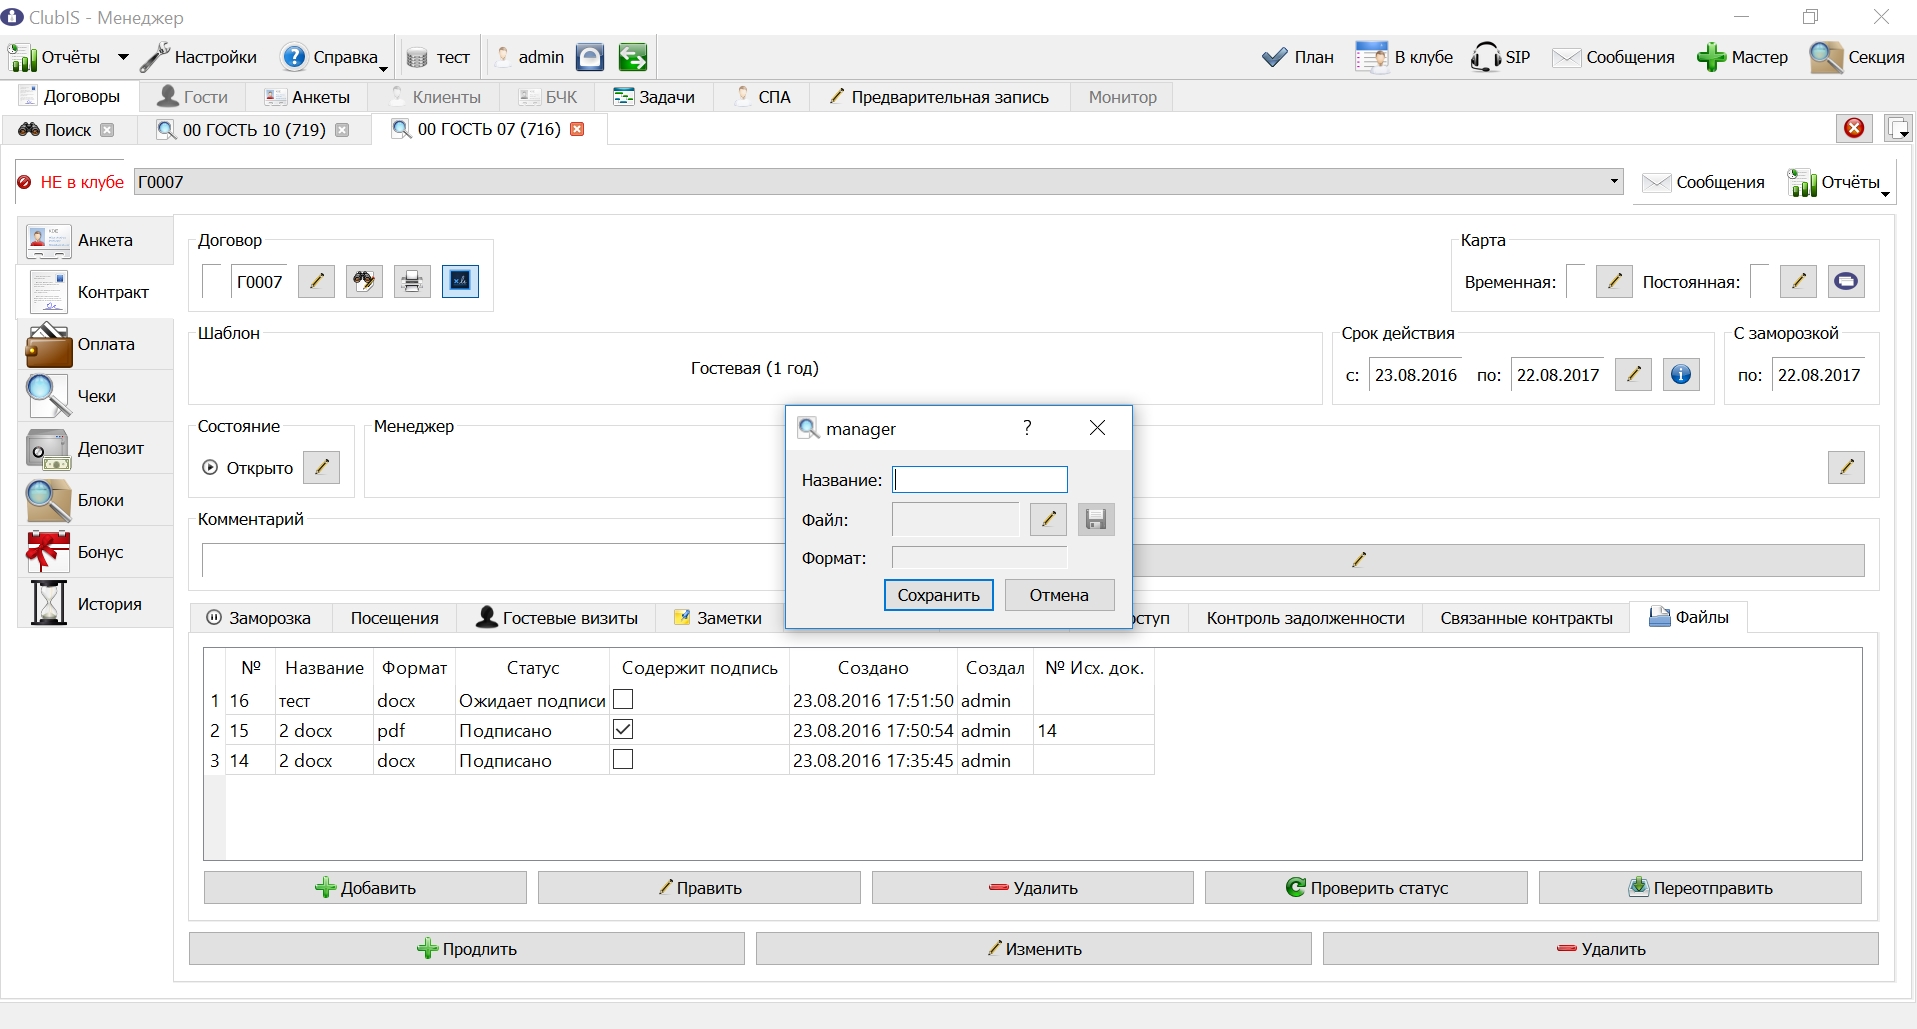Edit the Временная card pencil
The width and height of the screenshot is (1917, 1029).
pyautogui.click(x=1614, y=281)
